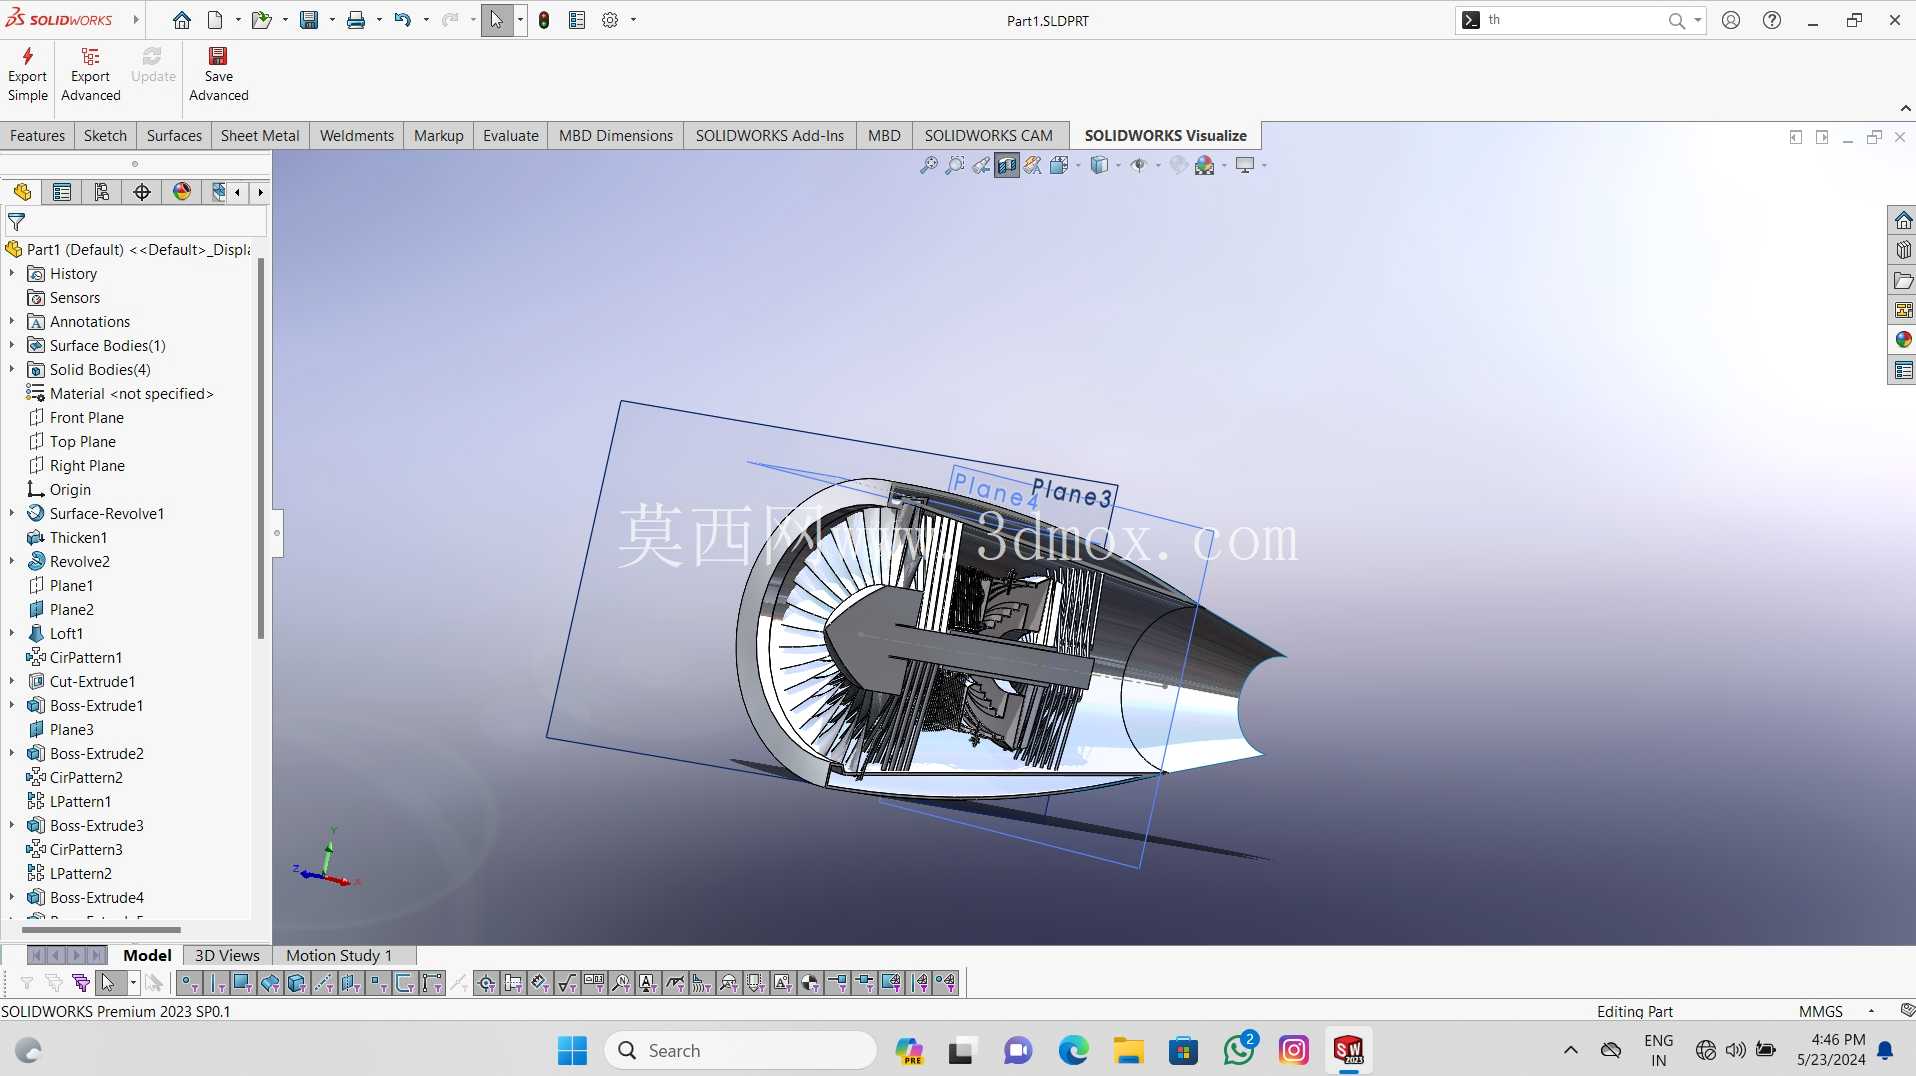
Task: Click the Save Advanced icon
Action: coord(218,74)
